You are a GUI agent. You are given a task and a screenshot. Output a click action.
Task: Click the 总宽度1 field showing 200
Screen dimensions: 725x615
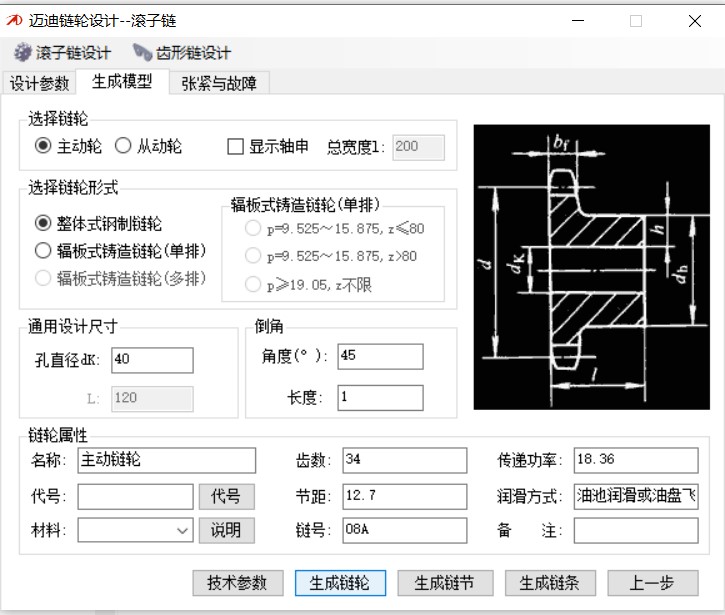(418, 148)
